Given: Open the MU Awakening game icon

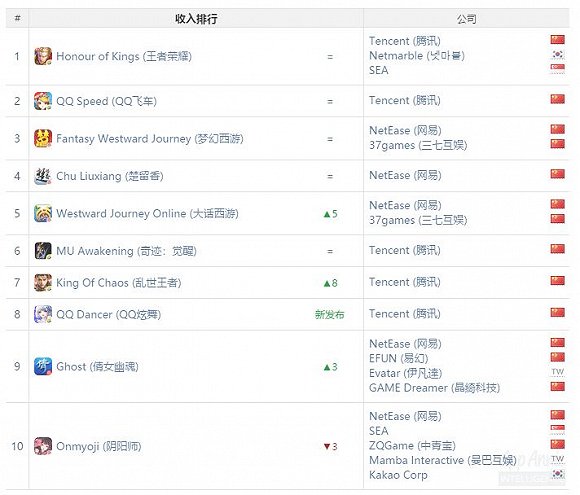Looking at the screenshot, I should pyautogui.click(x=43, y=251).
